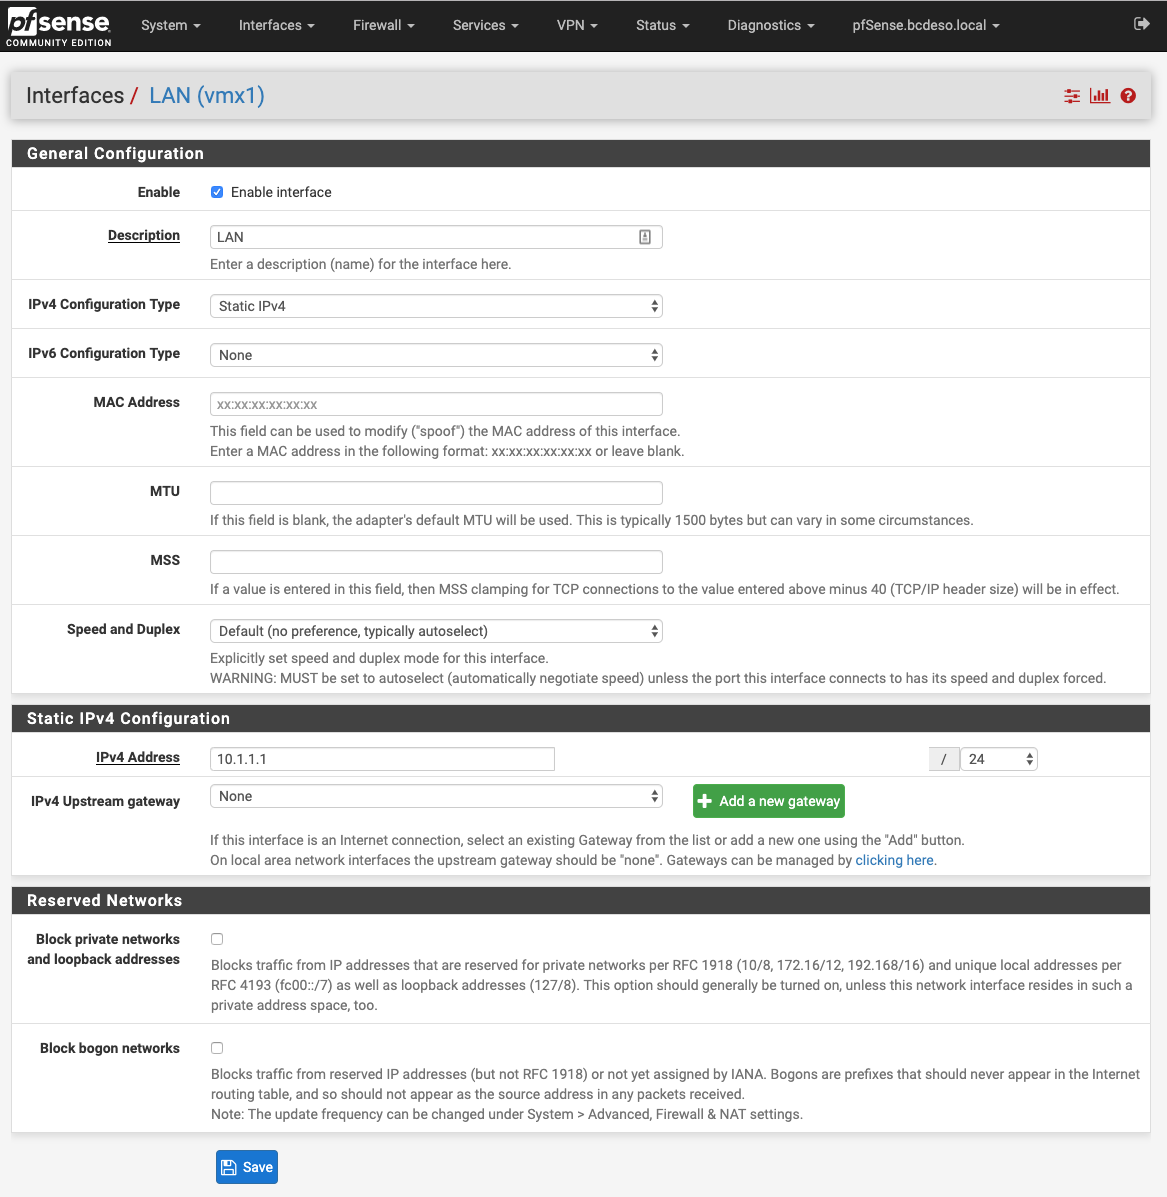Open the Services menu
This screenshot has height=1197, width=1167.
(x=485, y=25)
